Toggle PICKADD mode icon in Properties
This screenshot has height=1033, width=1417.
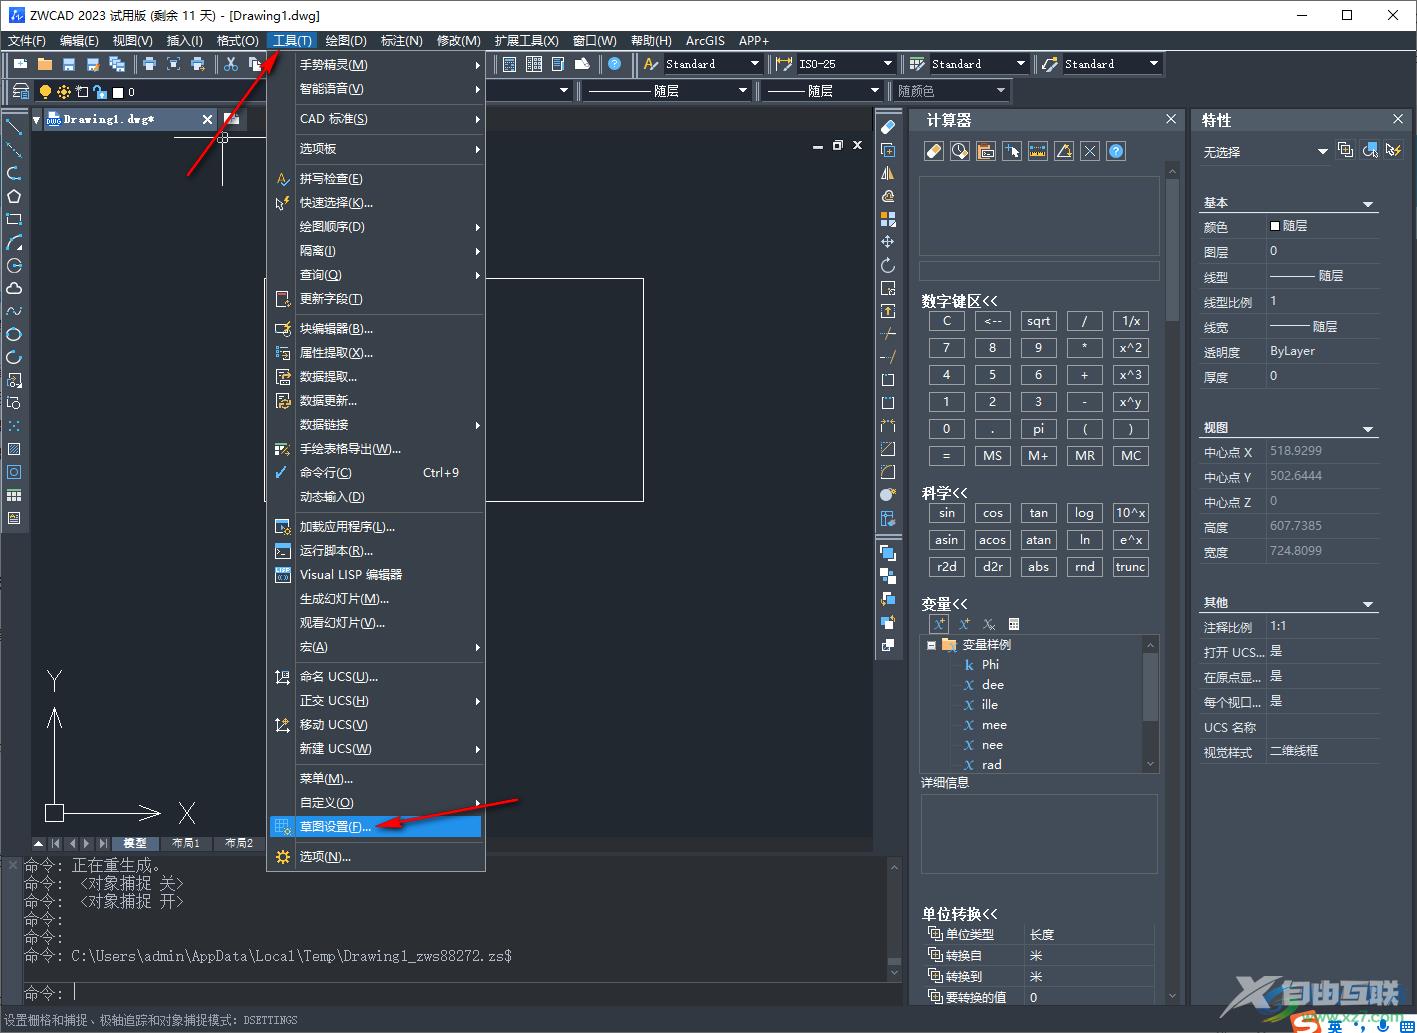tap(1346, 151)
